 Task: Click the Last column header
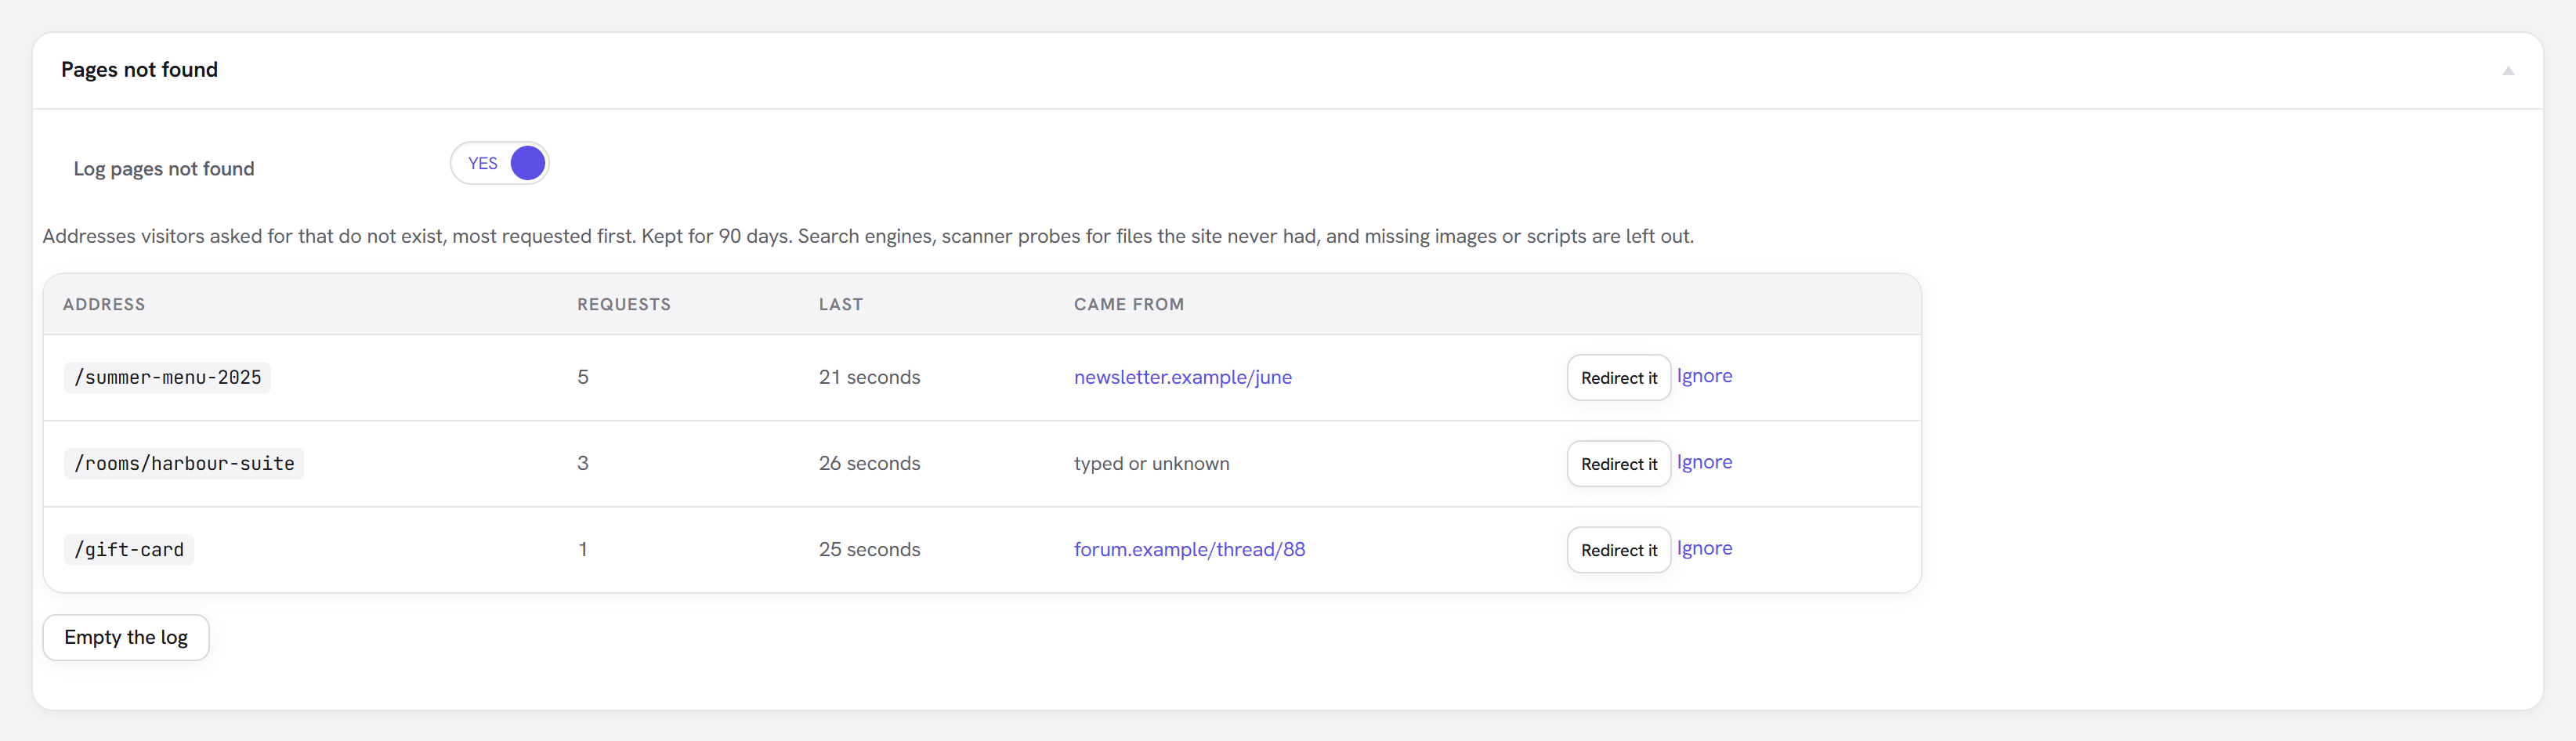pos(841,304)
